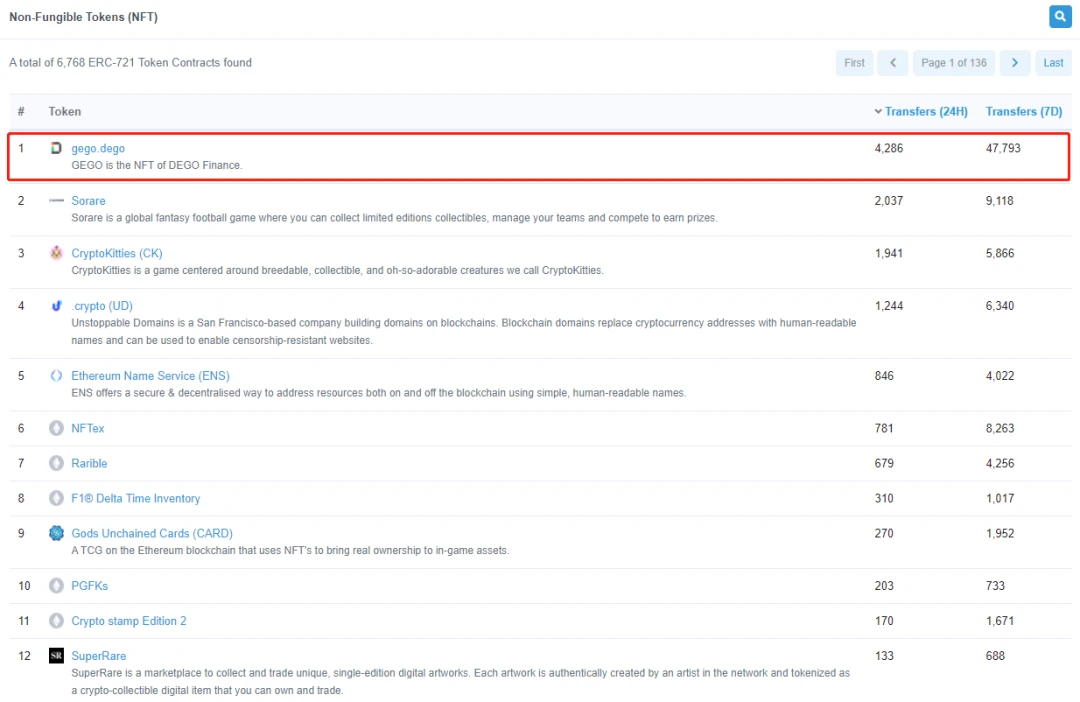The image size is (1080, 702).
Task: Click the 7D transfers value 688
Action: click(x=995, y=656)
